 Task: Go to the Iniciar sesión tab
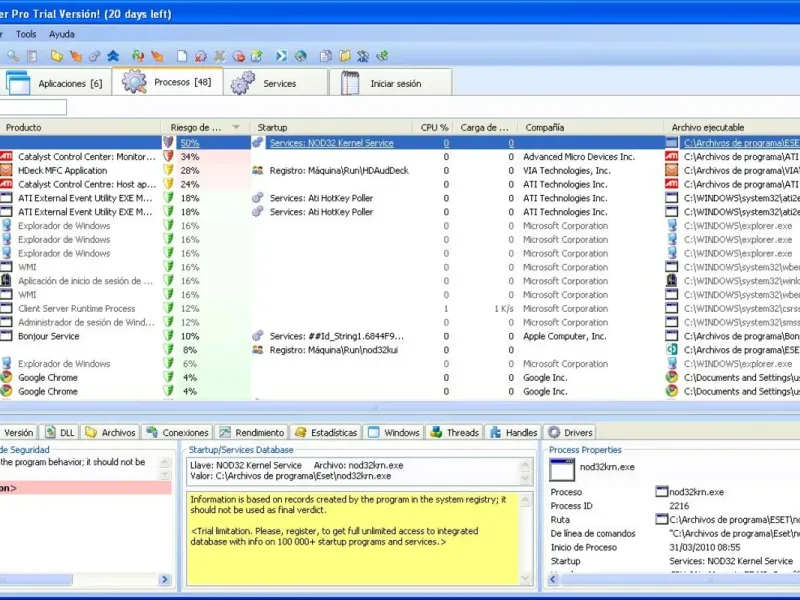click(x=391, y=83)
